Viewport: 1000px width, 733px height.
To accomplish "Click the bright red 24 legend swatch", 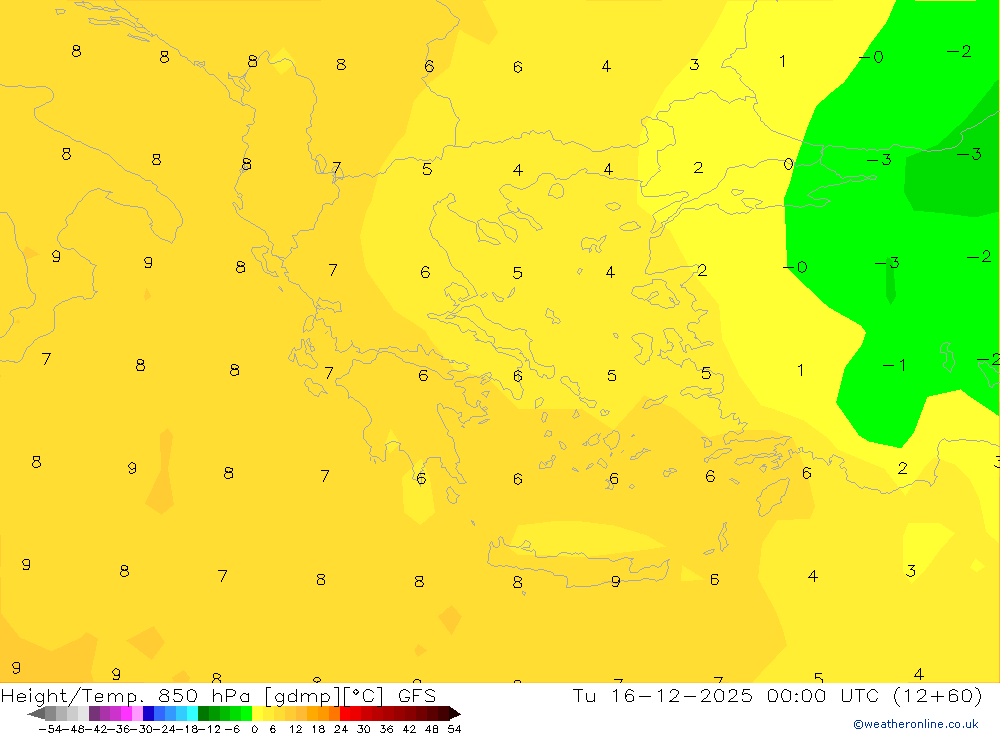I will (x=345, y=713).
